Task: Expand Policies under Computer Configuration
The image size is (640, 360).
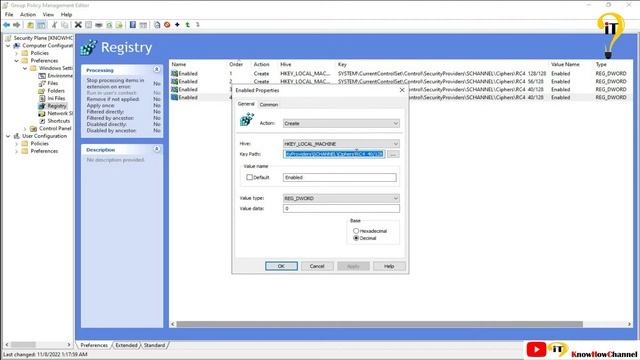Action: click(x=16, y=53)
